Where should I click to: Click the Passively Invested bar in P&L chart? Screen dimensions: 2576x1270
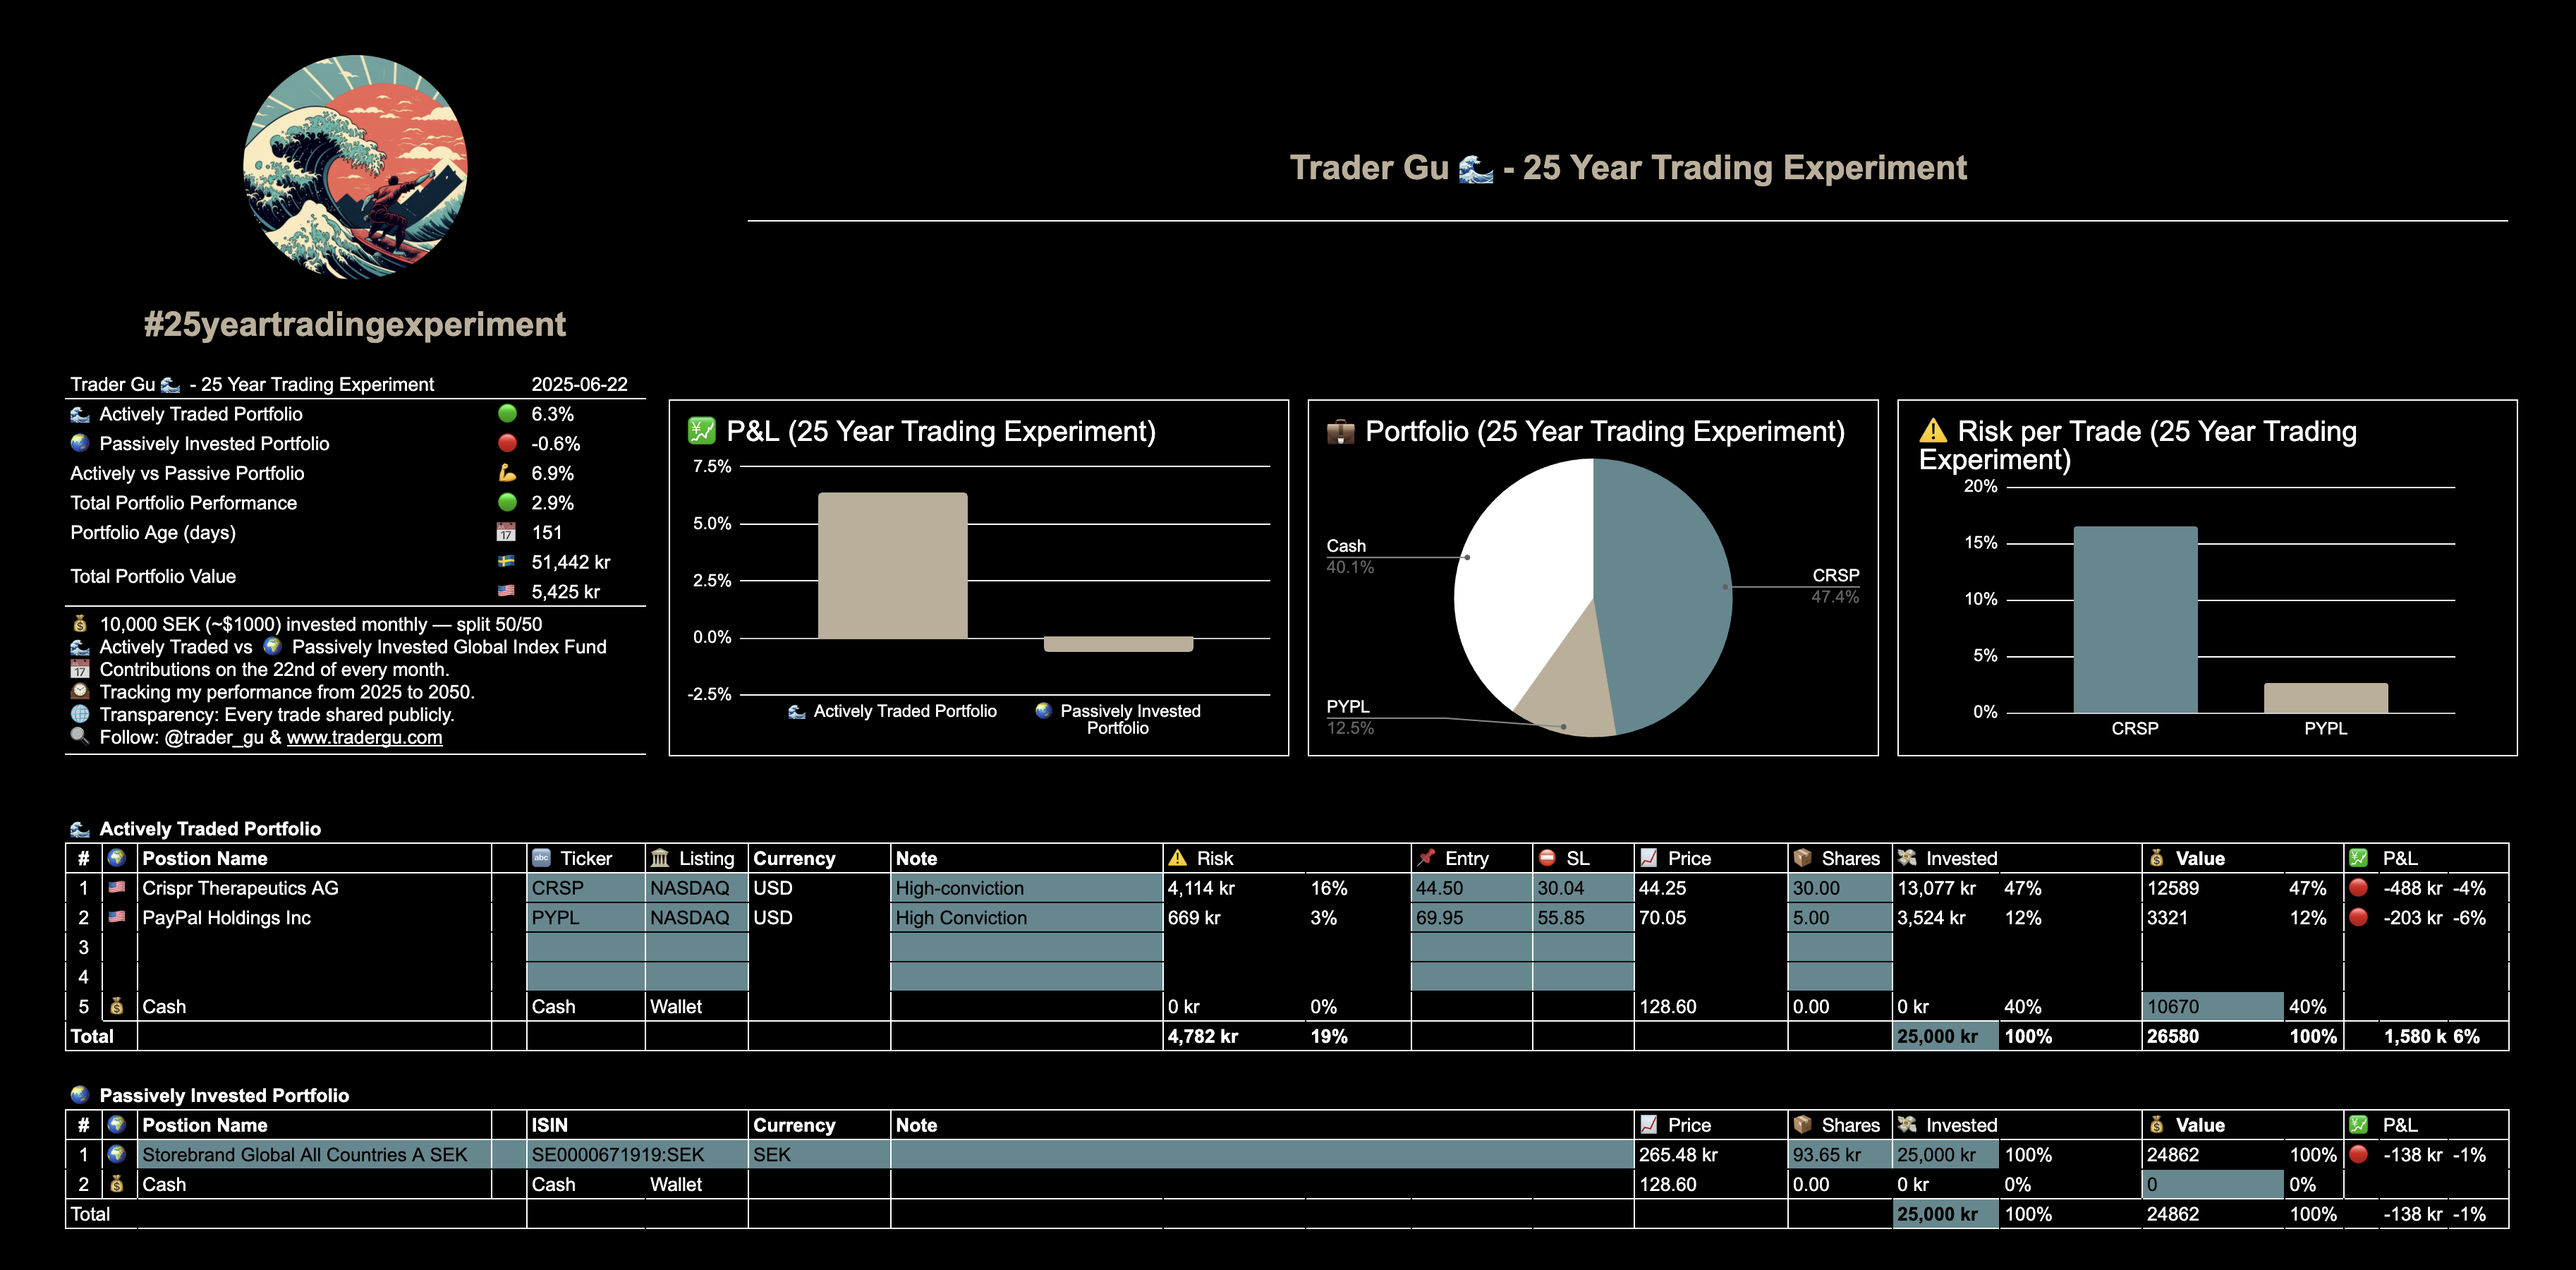pyautogui.click(x=1118, y=644)
